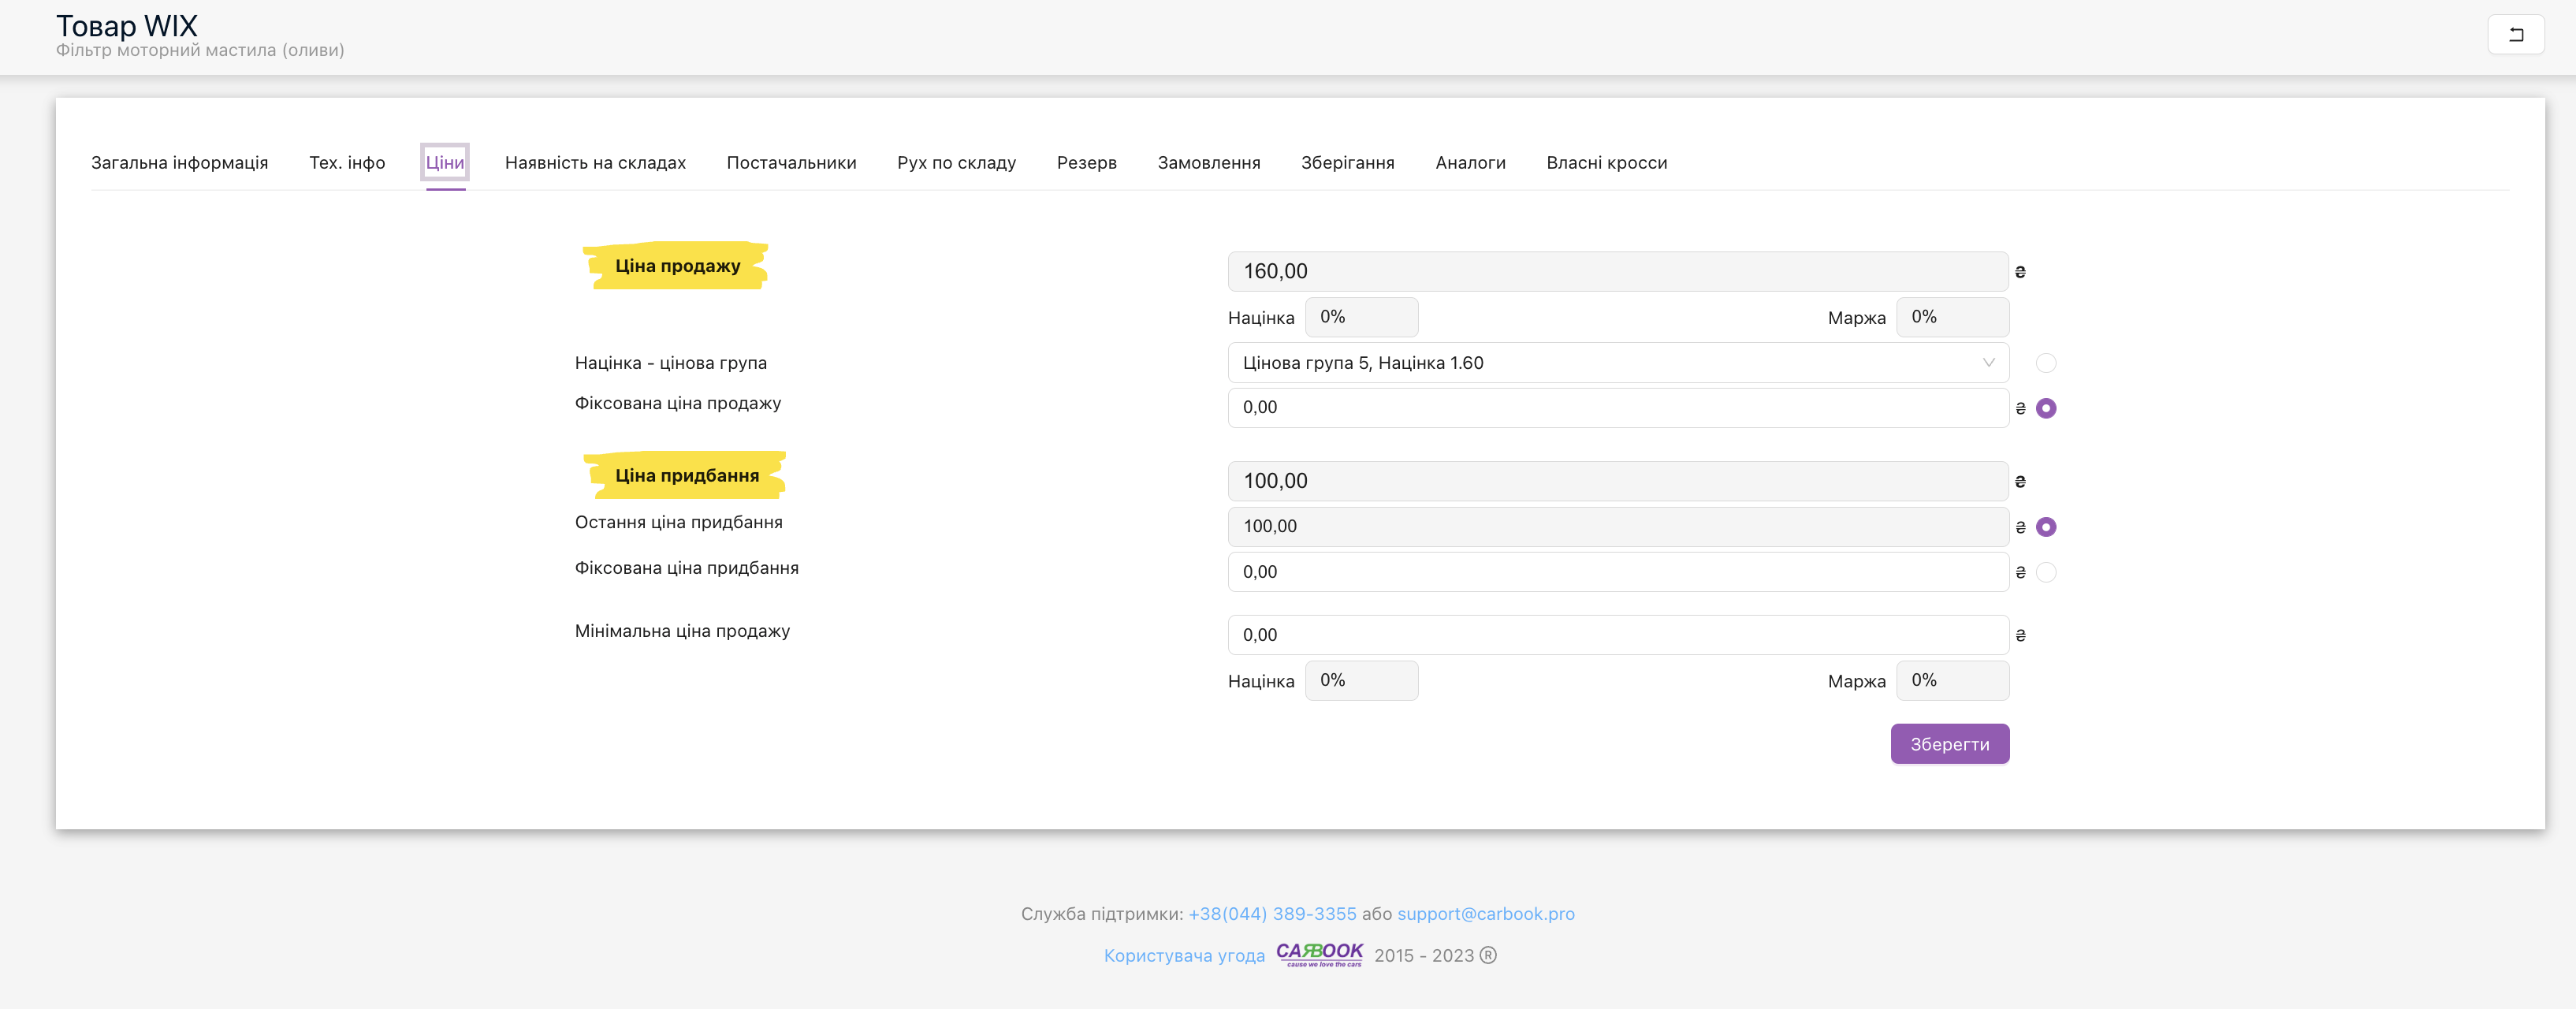Click the CarBook logo in footer
Viewport: 2576px width, 1009px height.
point(1319,953)
